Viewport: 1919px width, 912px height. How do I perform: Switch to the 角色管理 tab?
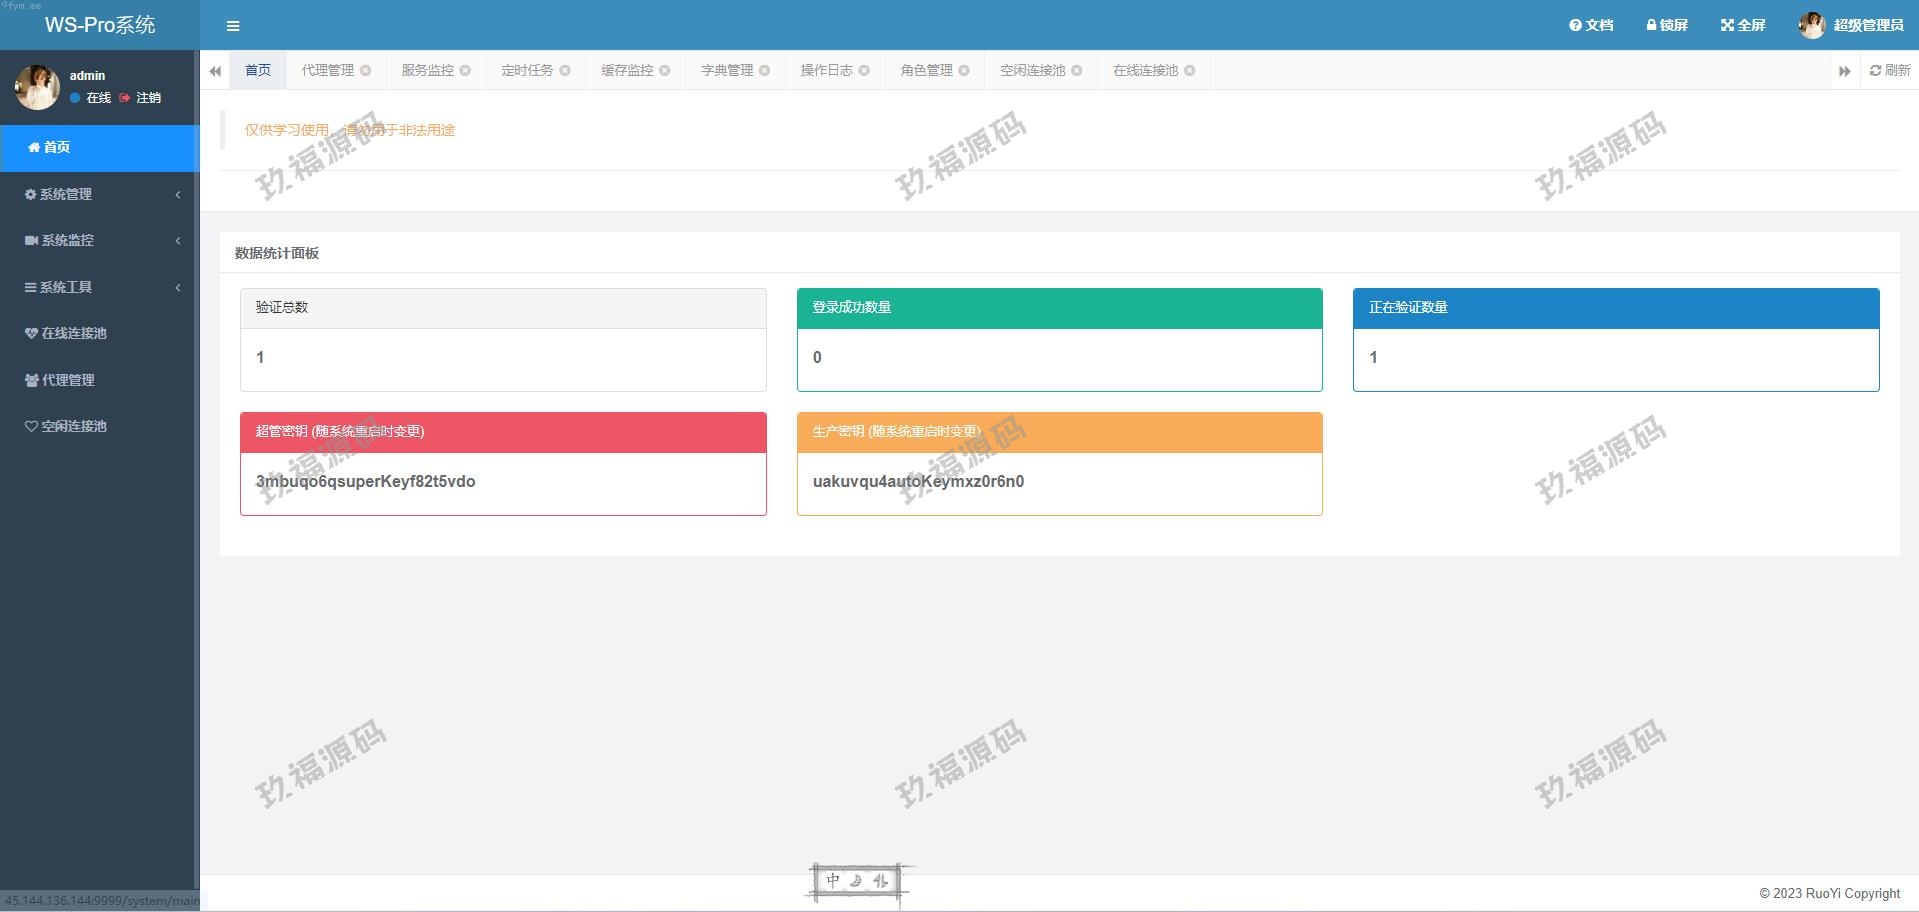pyautogui.click(x=926, y=70)
